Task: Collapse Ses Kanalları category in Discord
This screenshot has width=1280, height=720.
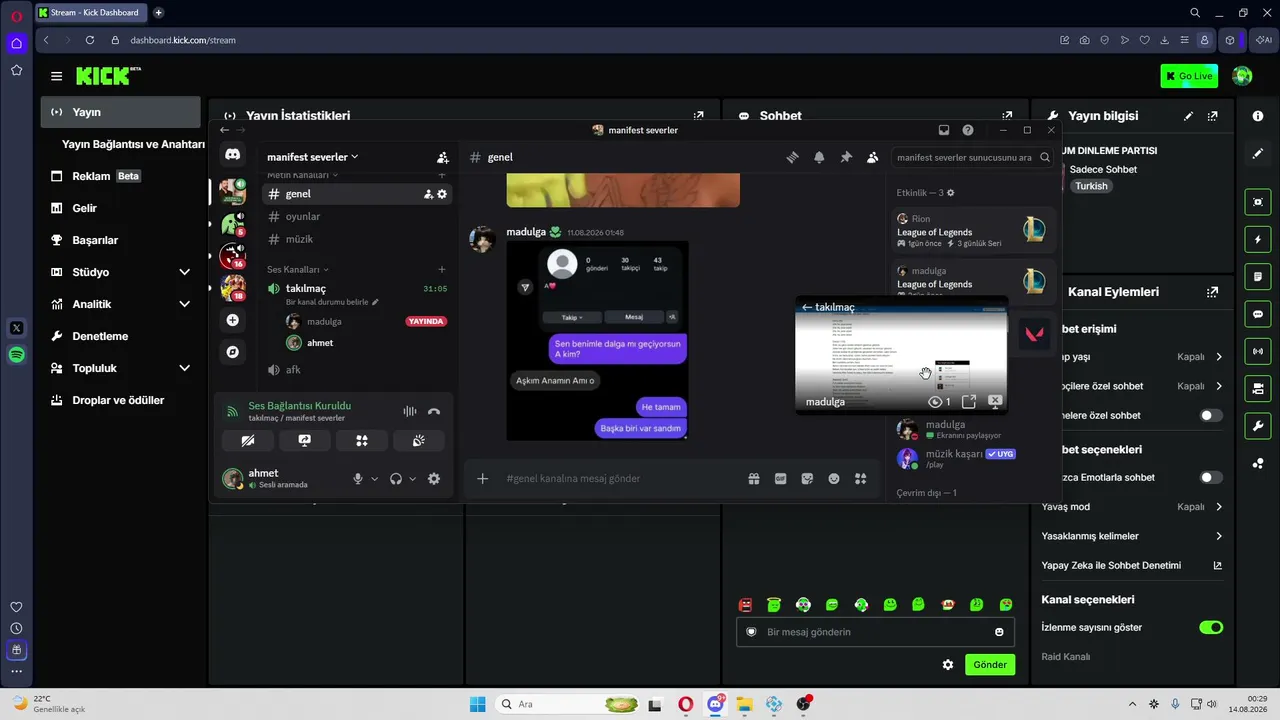Action: click(x=298, y=269)
